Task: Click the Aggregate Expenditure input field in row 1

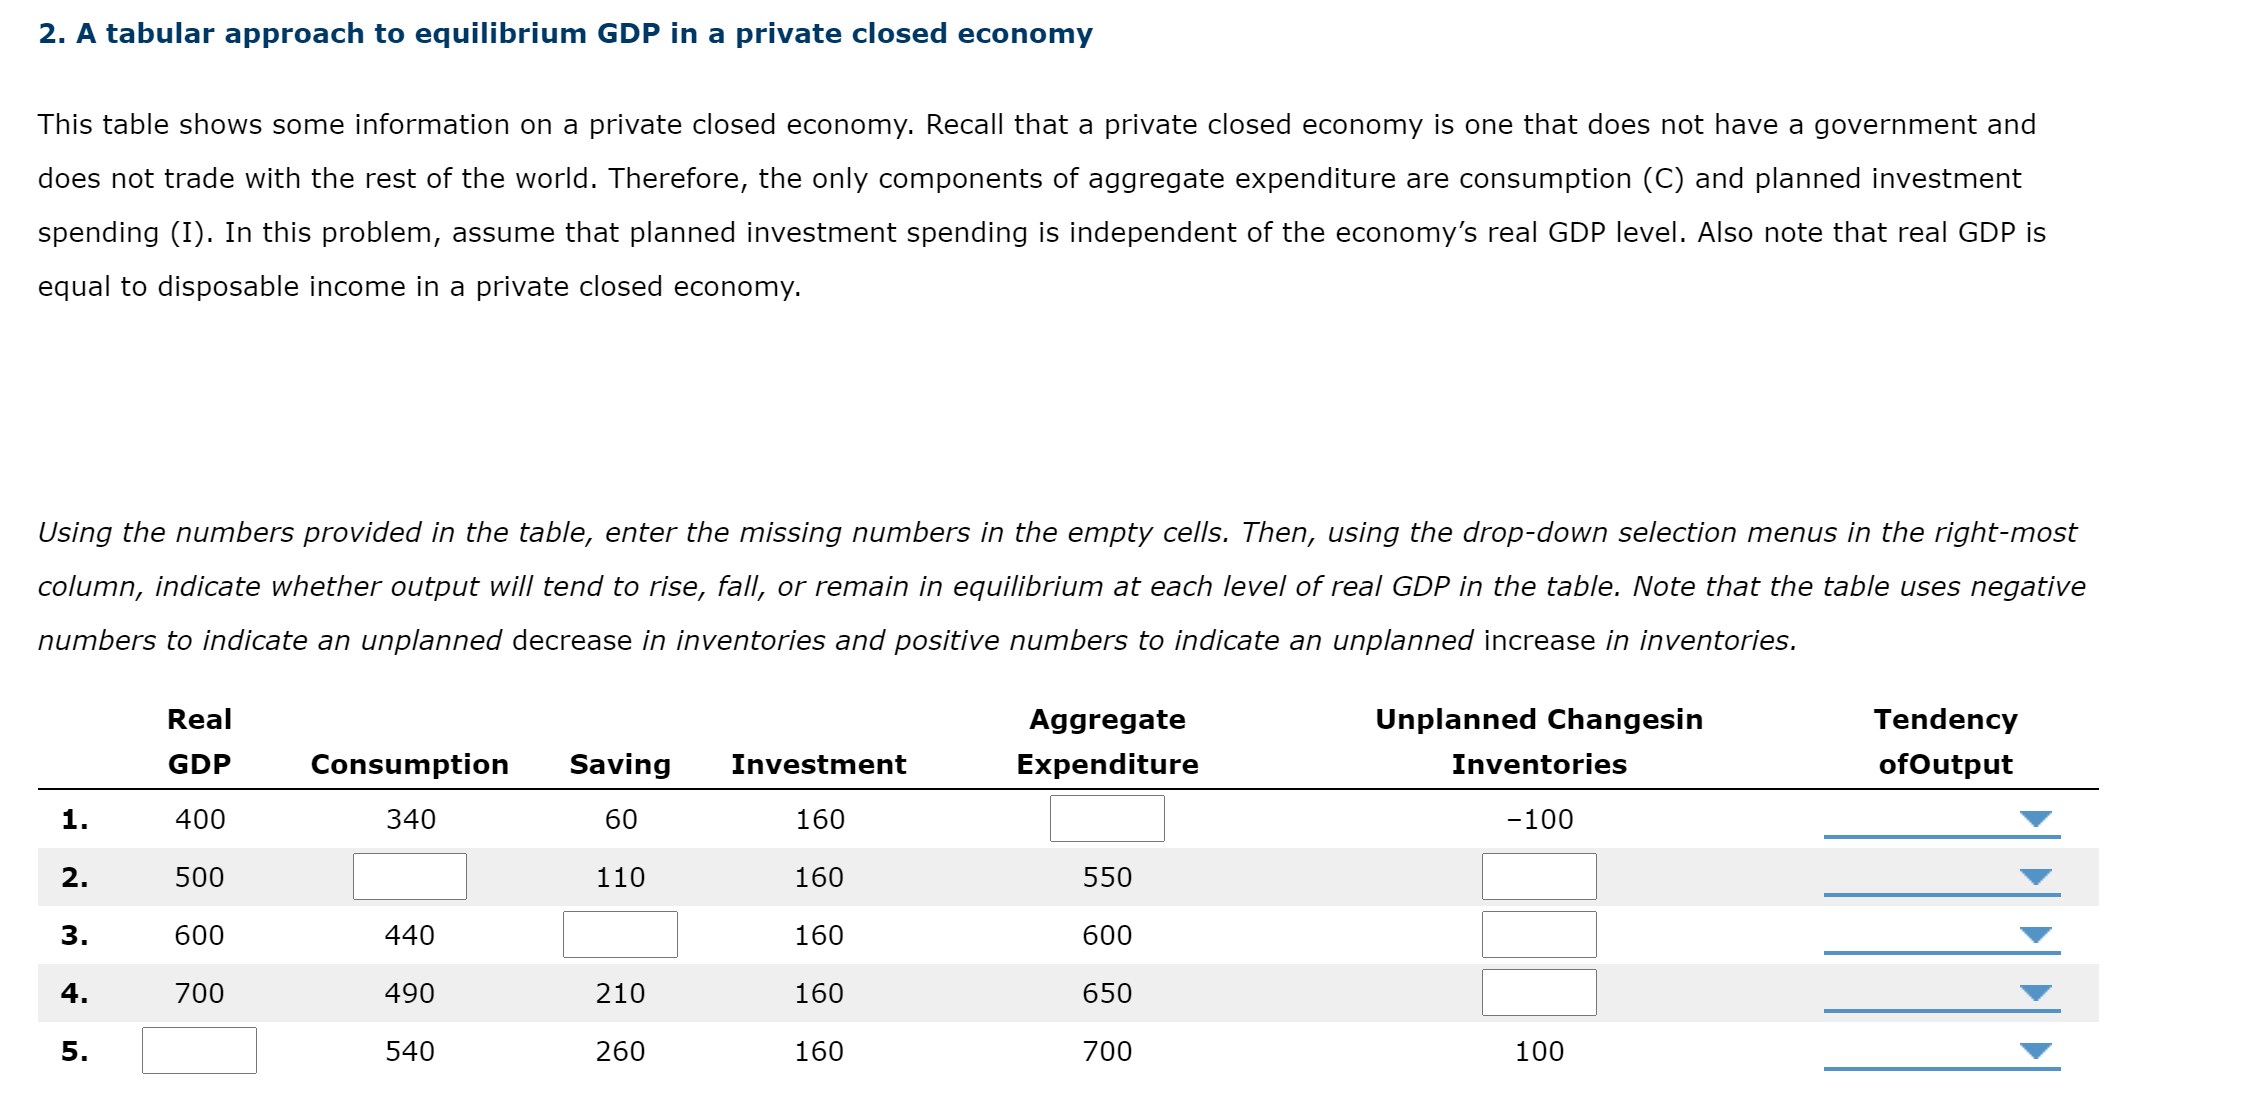Action: pos(1106,818)
